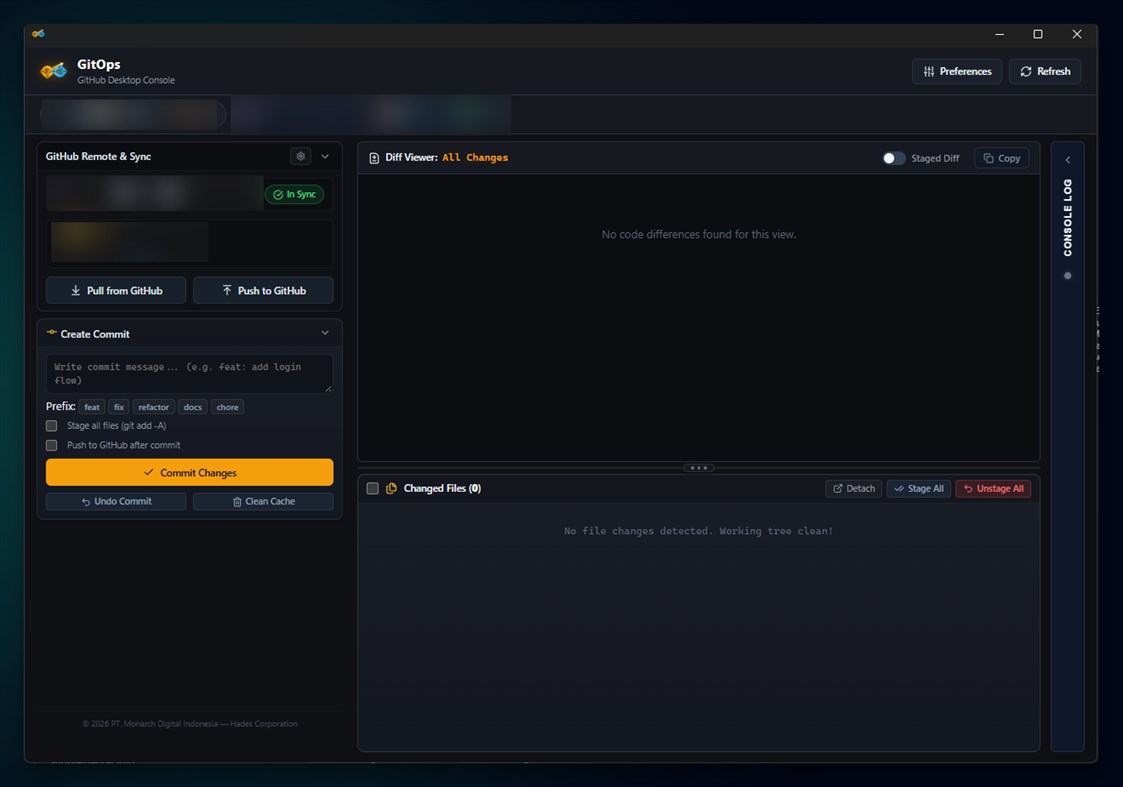Undo the last commit

[x=116, y=501]
